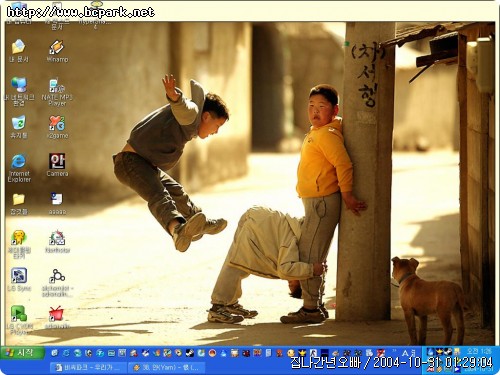500x375 pixels.
Task: Open the yellow folder icon on desktop
Action: pos(19,203)
